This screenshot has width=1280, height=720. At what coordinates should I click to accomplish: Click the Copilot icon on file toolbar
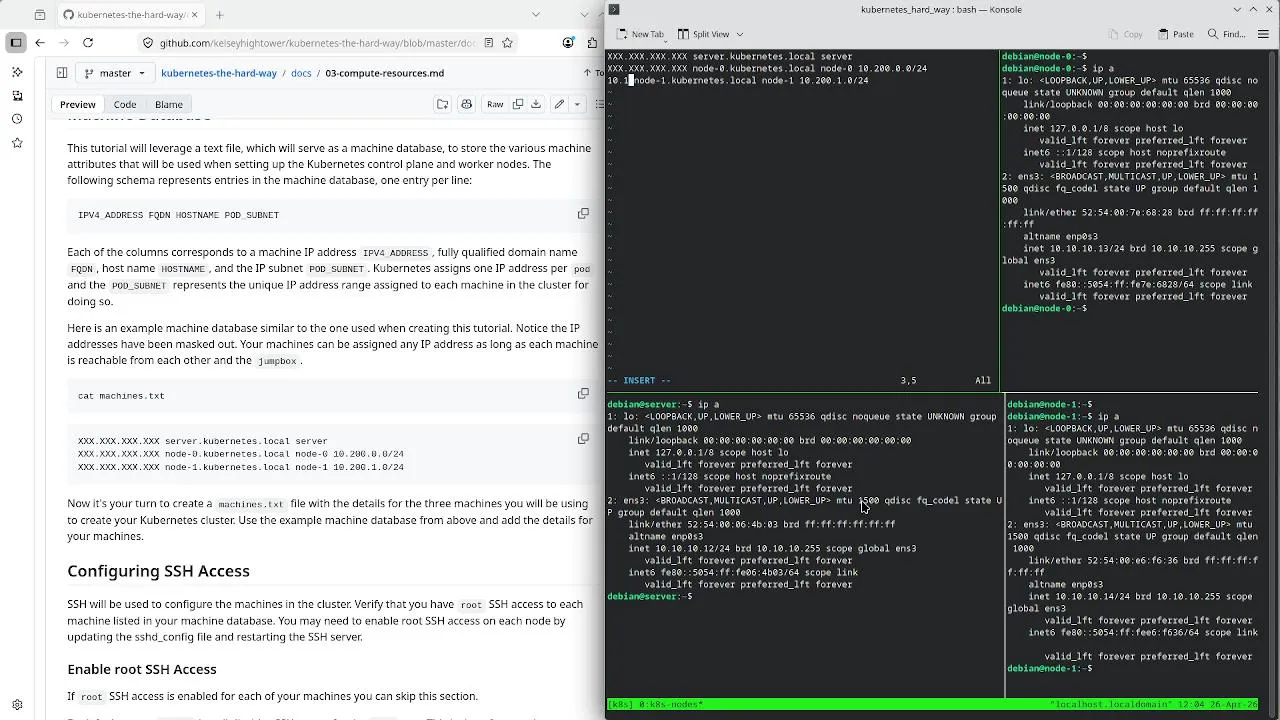[x=466, y=104]
